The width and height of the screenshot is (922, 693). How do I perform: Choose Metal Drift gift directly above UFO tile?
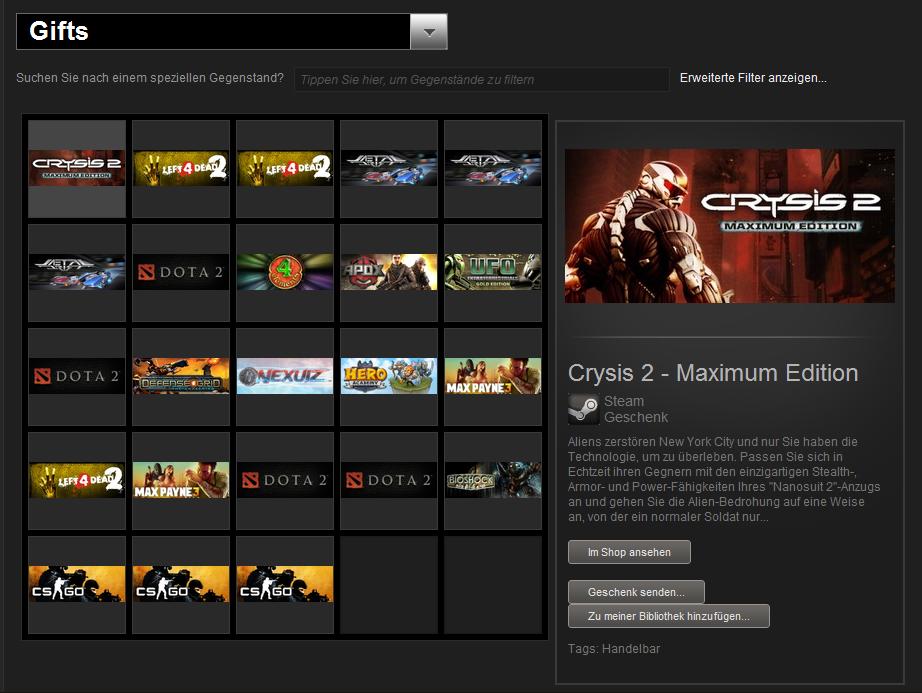(x=493, y=169)
